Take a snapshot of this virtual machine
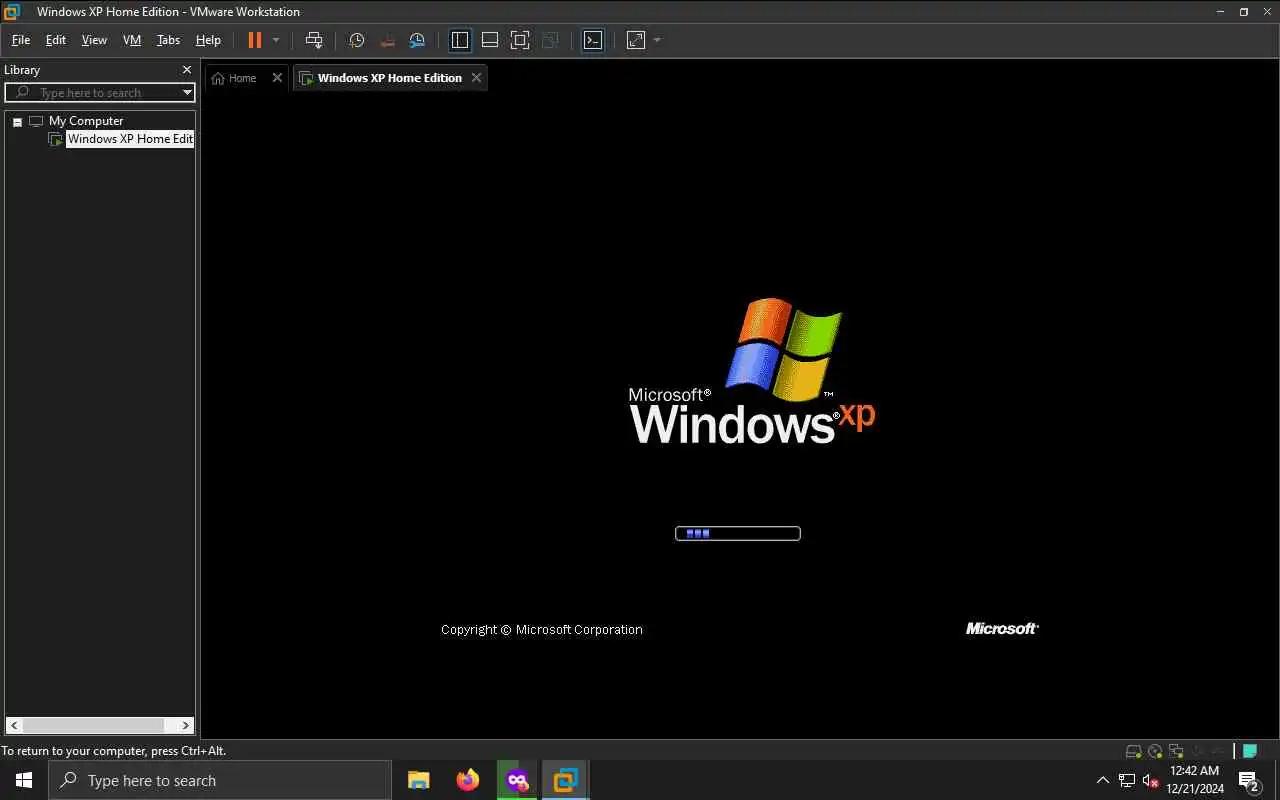 (356, 40)
